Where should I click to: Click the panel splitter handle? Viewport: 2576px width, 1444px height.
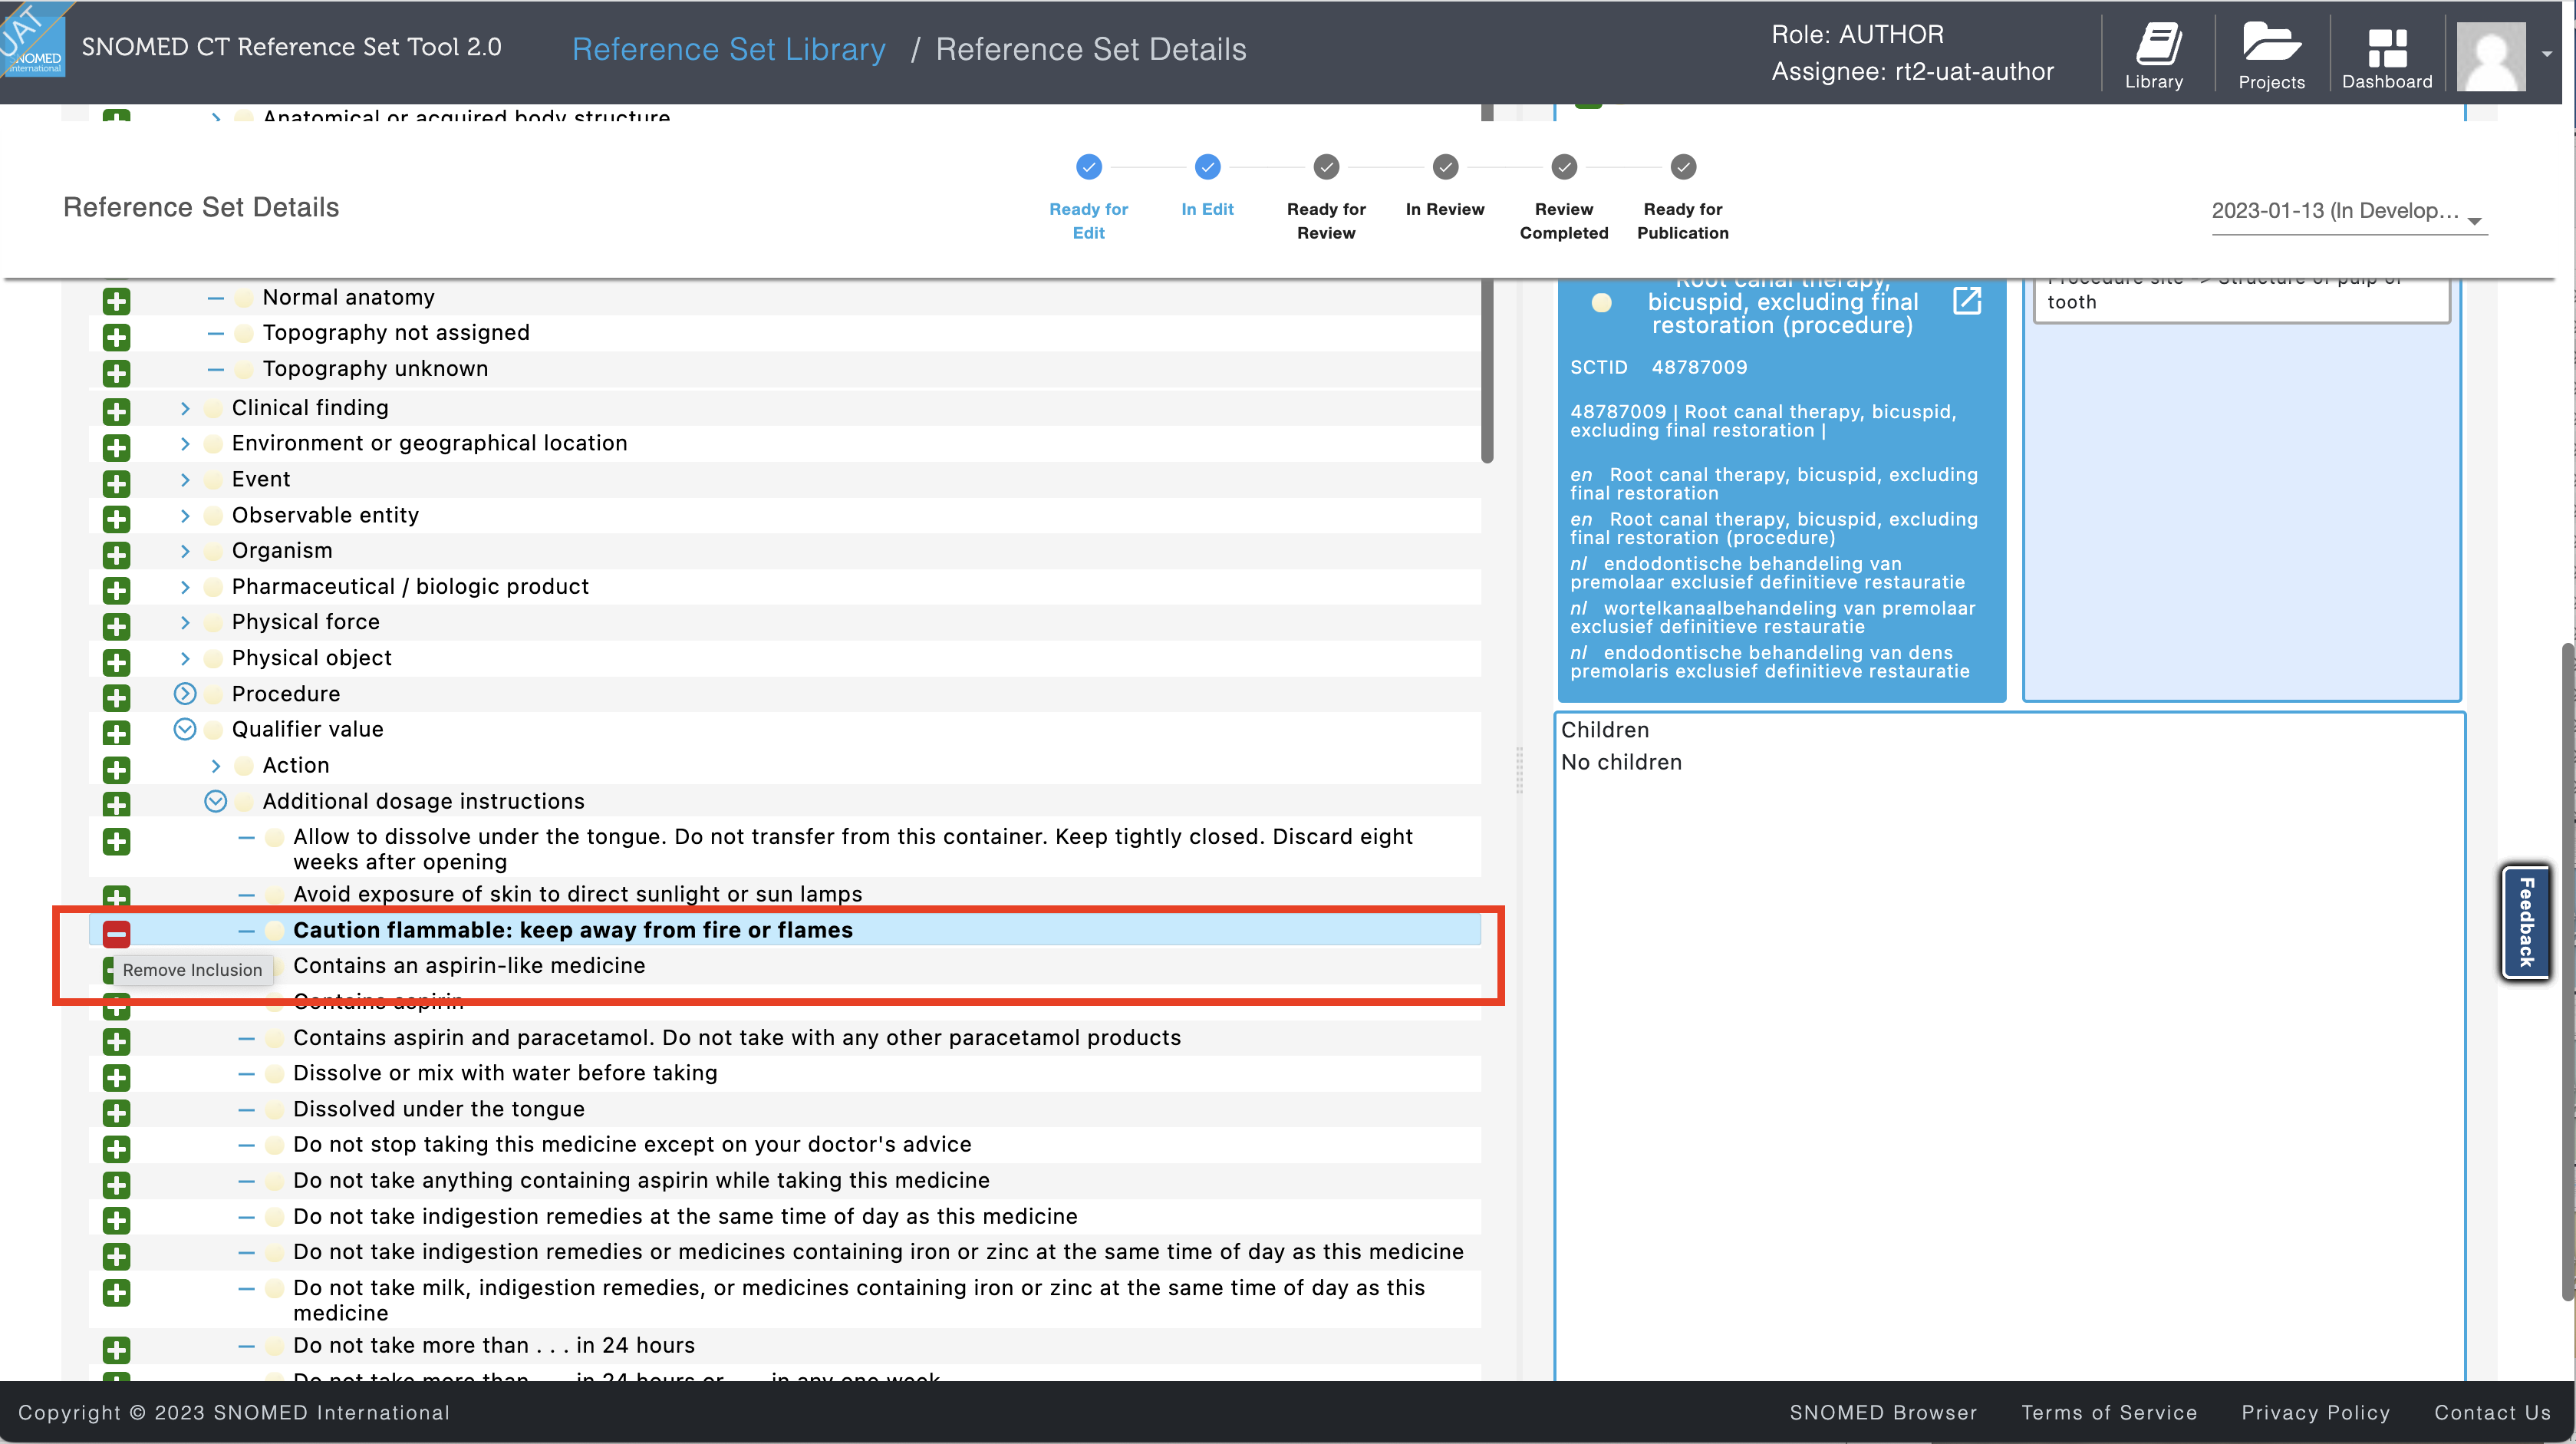click(1519, 770)
